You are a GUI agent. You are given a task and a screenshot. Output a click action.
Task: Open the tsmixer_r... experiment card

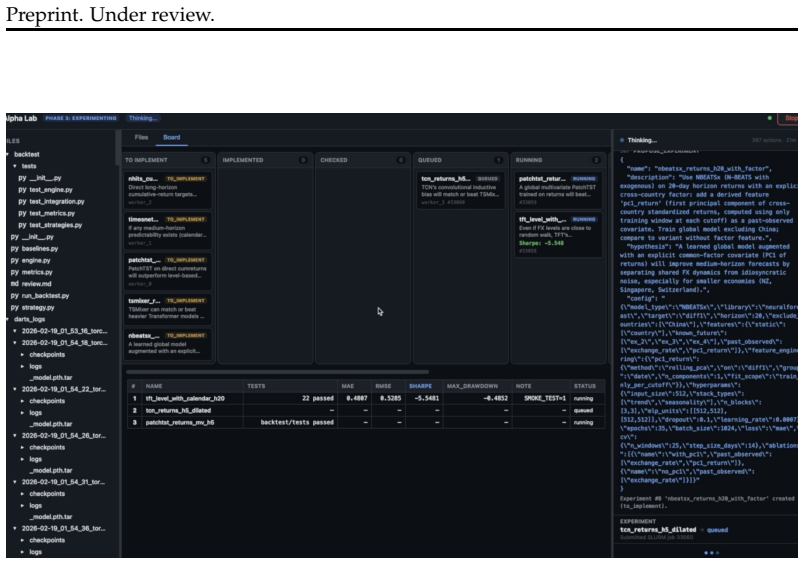coord(168,309)
